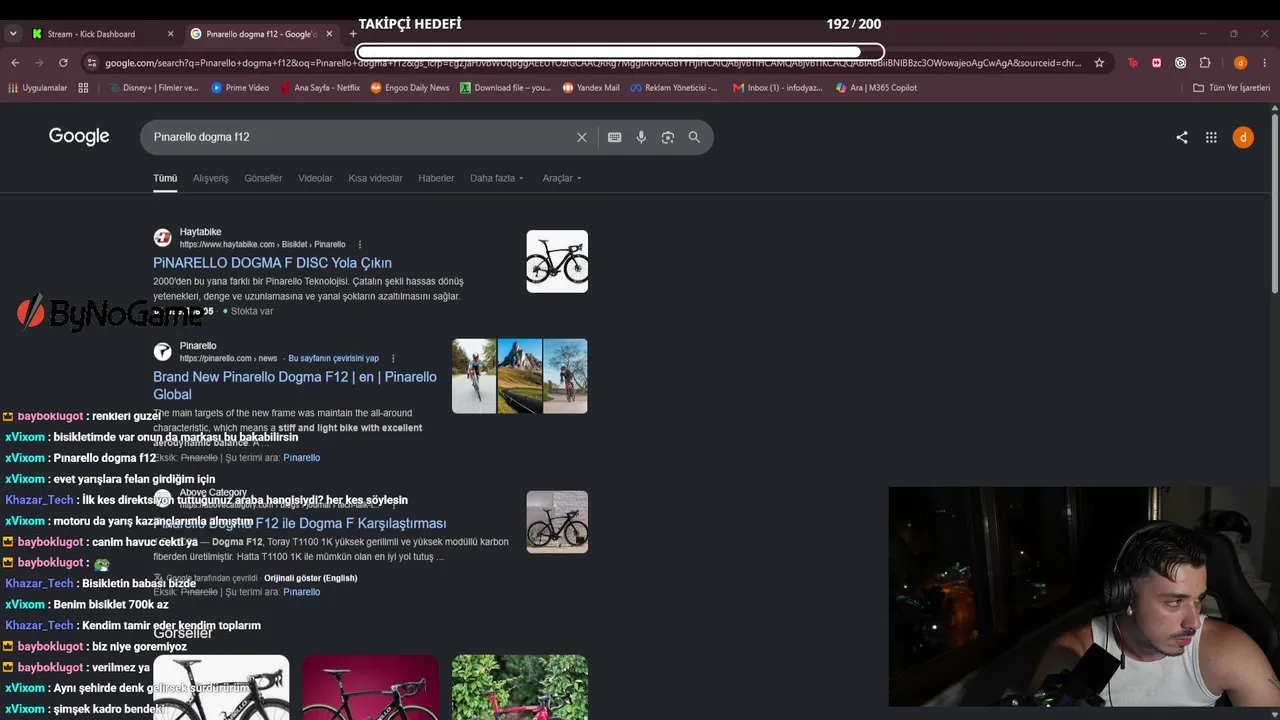Reload the current page
Screen dimensions: 1280x720
(63, 63)
